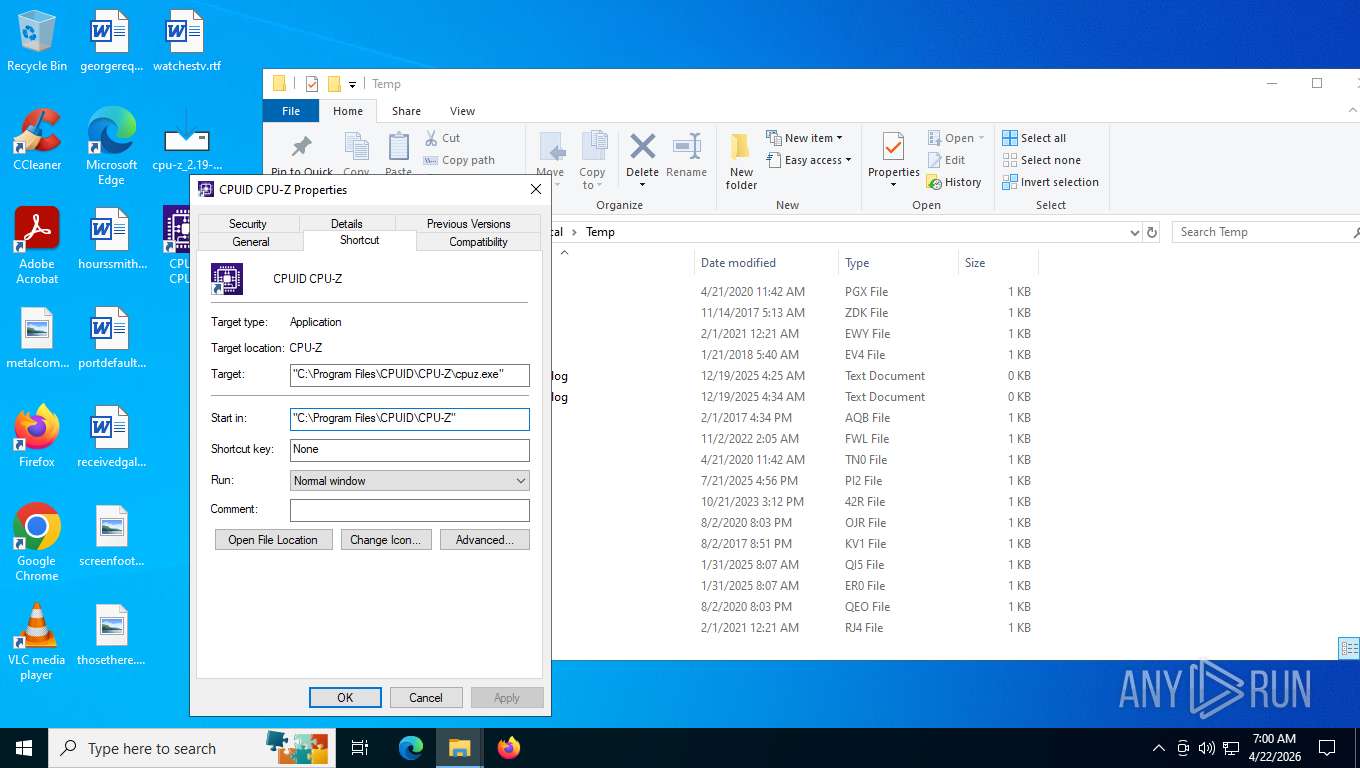
Task: Click OK in CPU-Z Properties
Action: [345, 698]
